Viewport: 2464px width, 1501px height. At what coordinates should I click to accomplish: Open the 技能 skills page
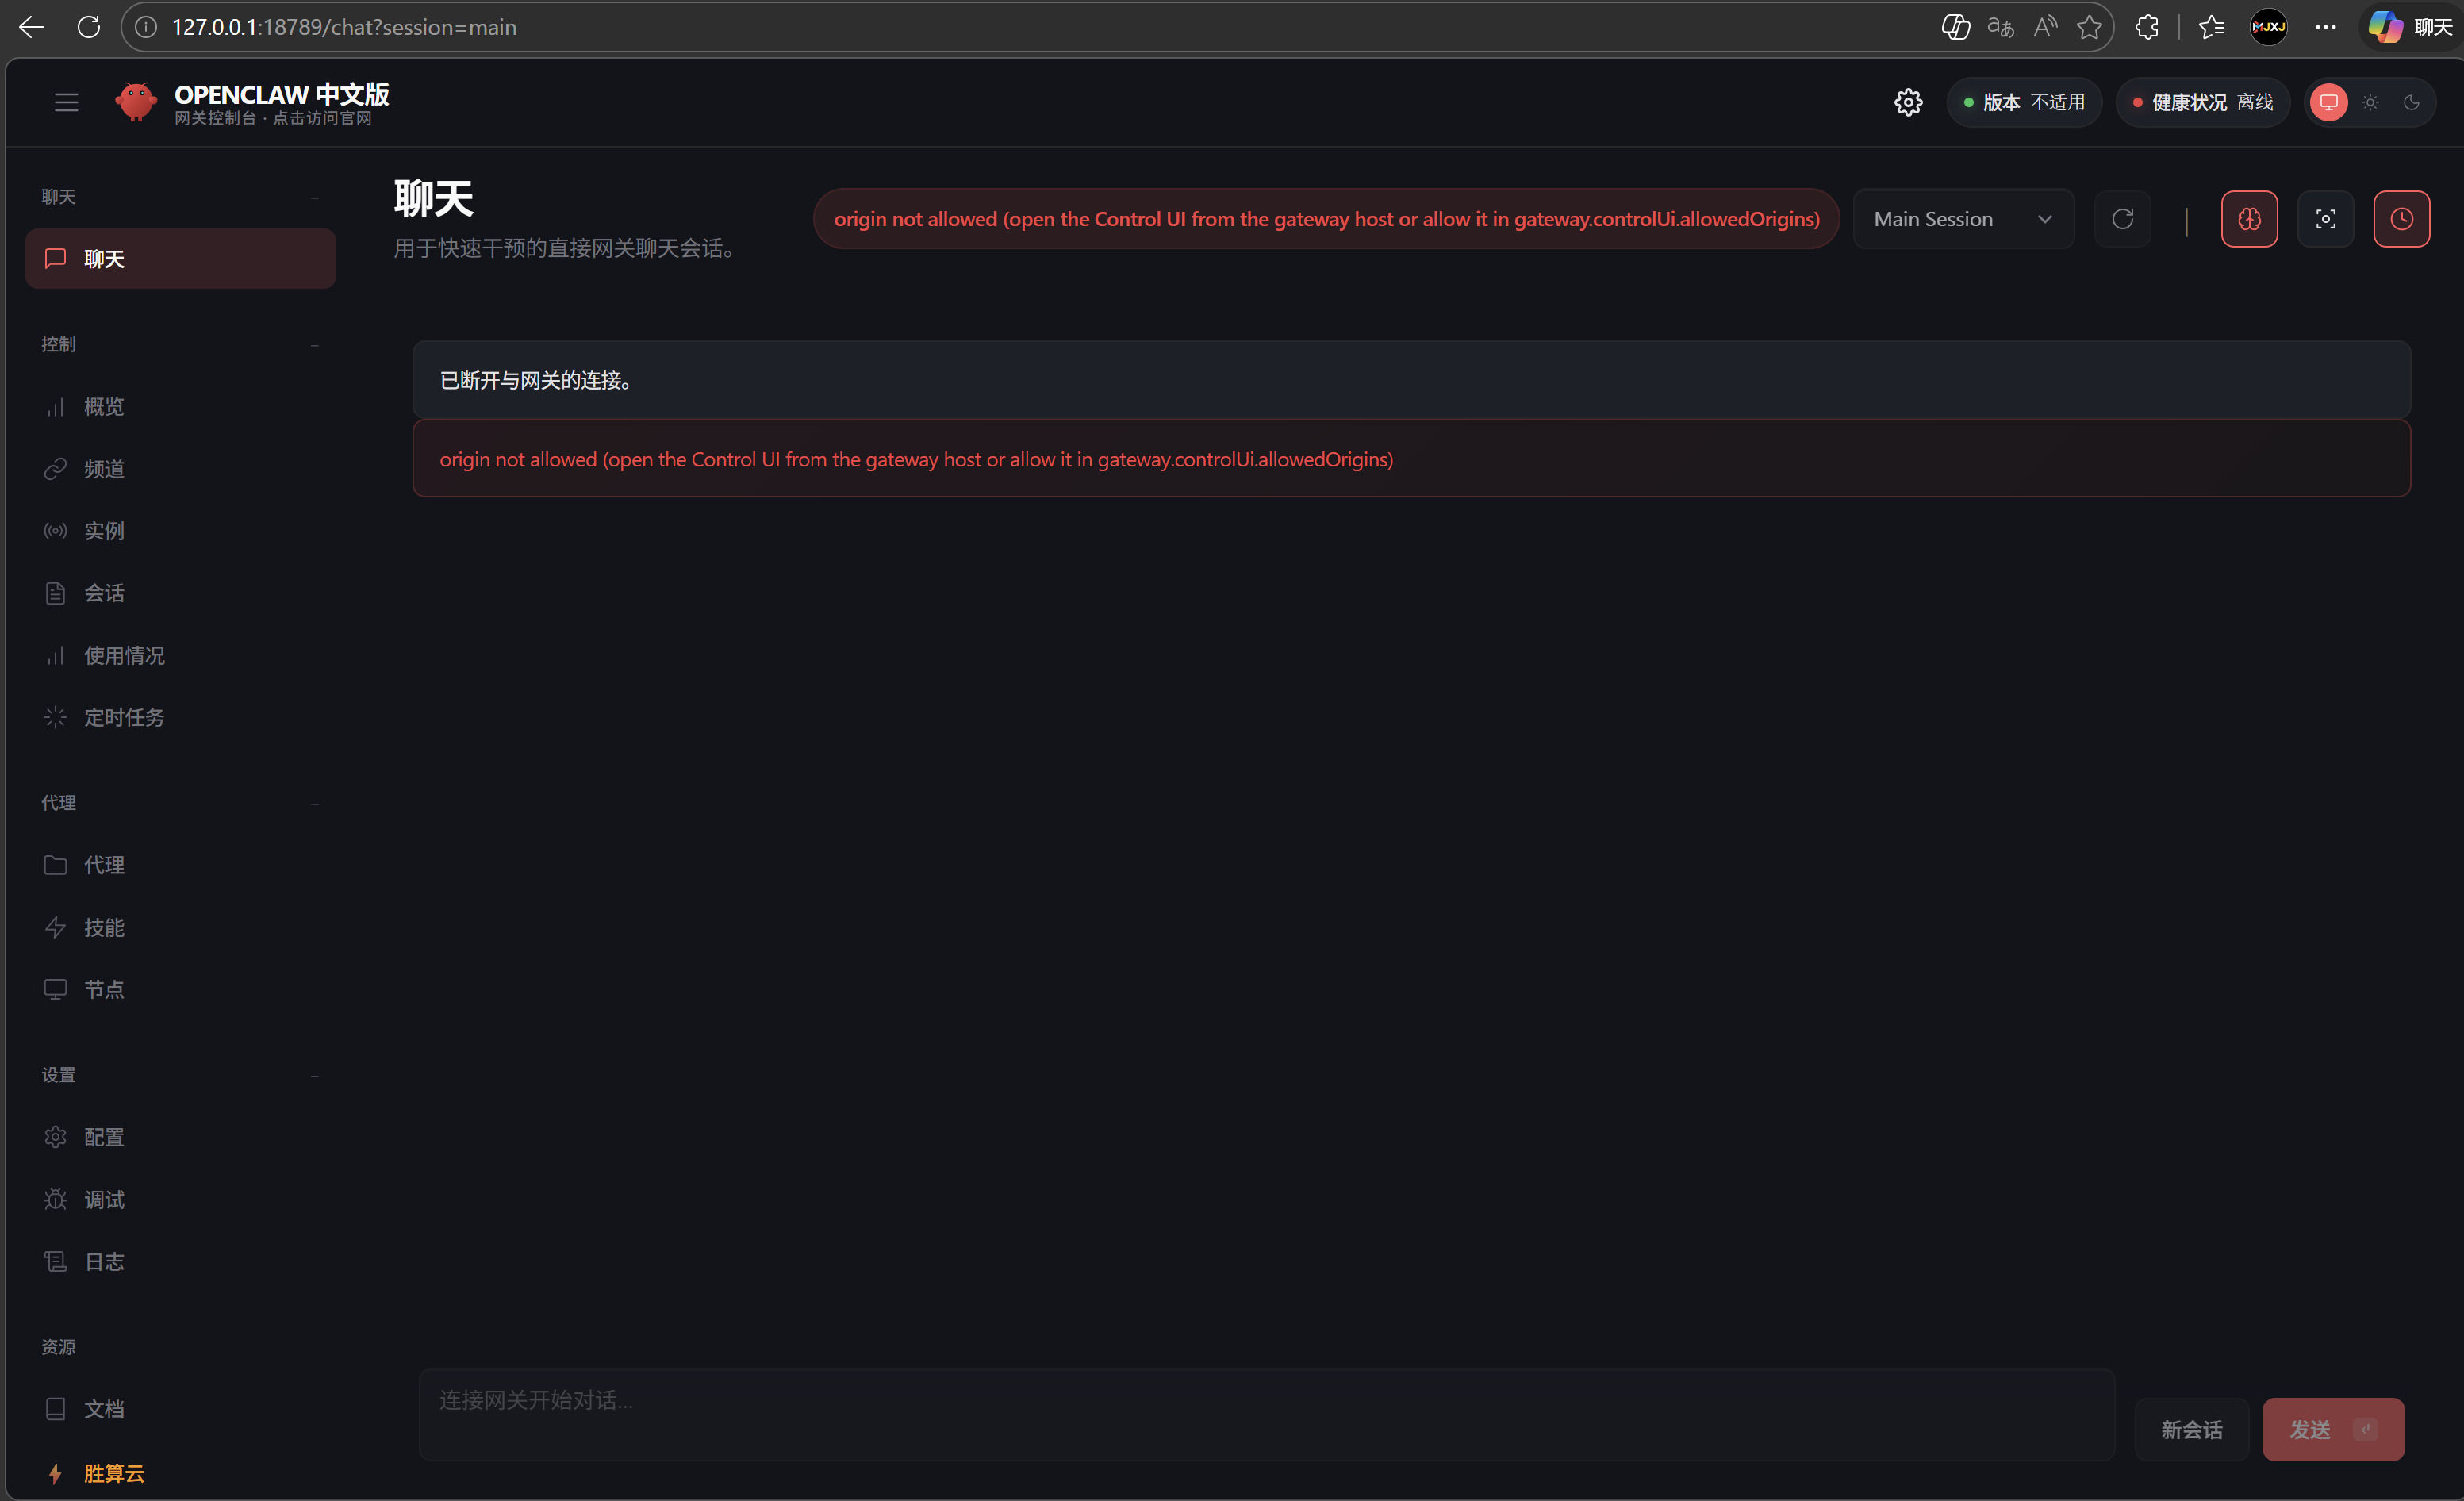(104, 927)
